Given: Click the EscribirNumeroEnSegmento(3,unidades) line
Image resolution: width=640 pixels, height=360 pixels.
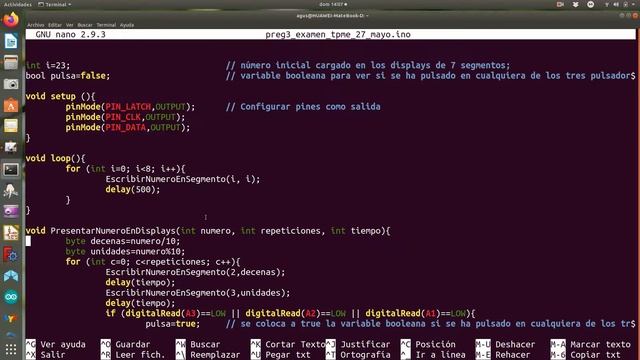Looking at the screenshot, I should [x=198, y=293].
